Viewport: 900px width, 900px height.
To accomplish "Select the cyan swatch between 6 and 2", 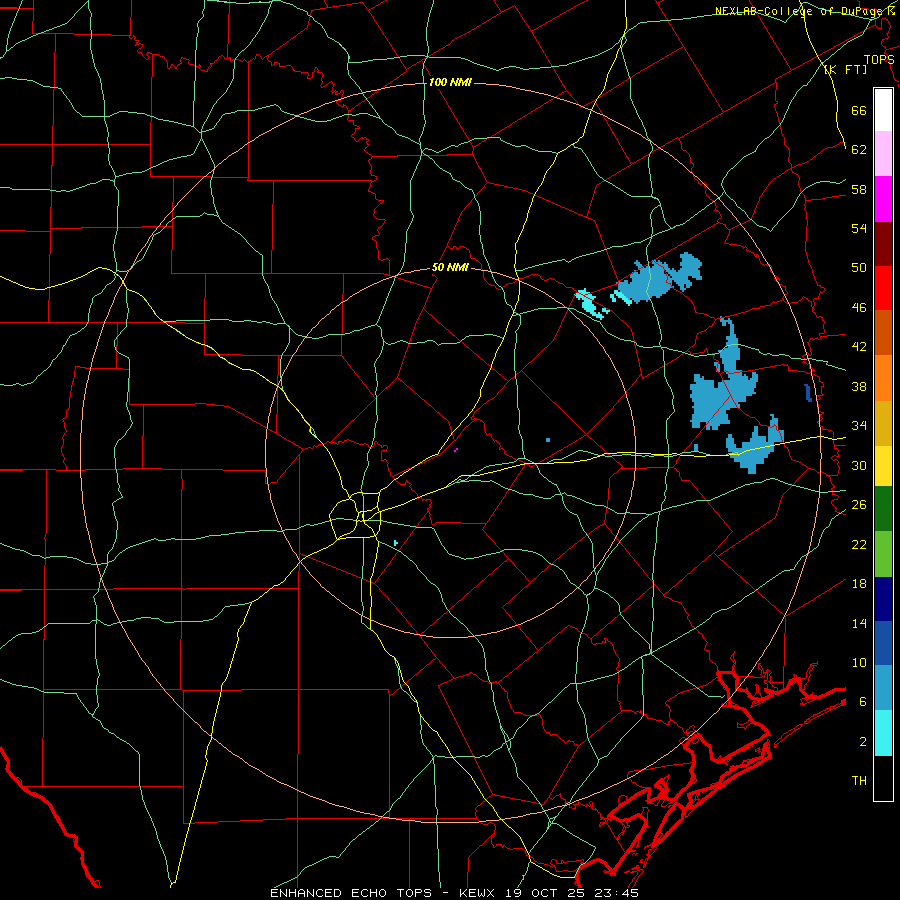I will point(883,733).
